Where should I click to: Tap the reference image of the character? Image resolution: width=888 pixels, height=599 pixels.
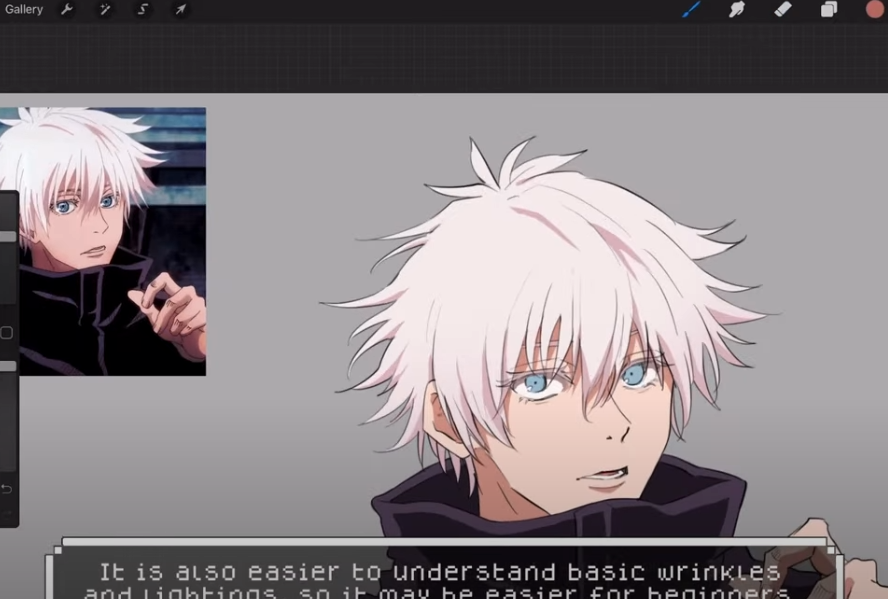coord(103,241)
